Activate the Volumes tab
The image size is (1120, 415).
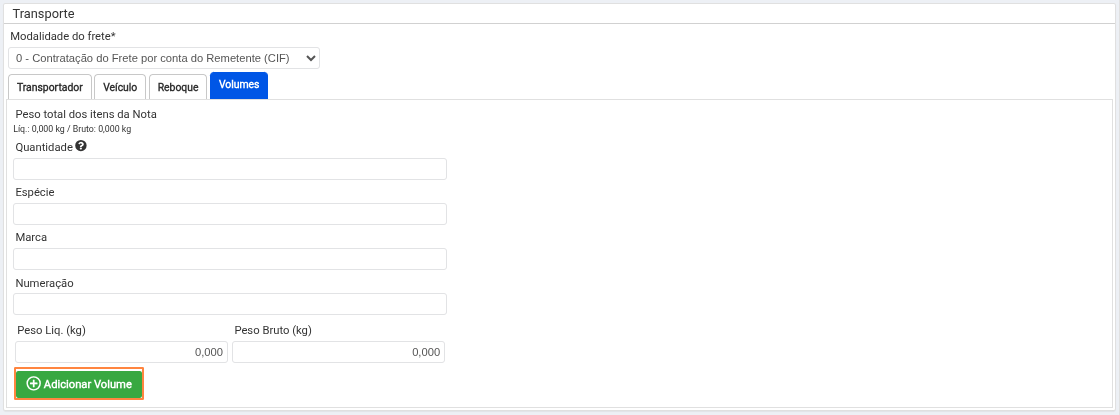pyautogui.click(x=239, y=85)
